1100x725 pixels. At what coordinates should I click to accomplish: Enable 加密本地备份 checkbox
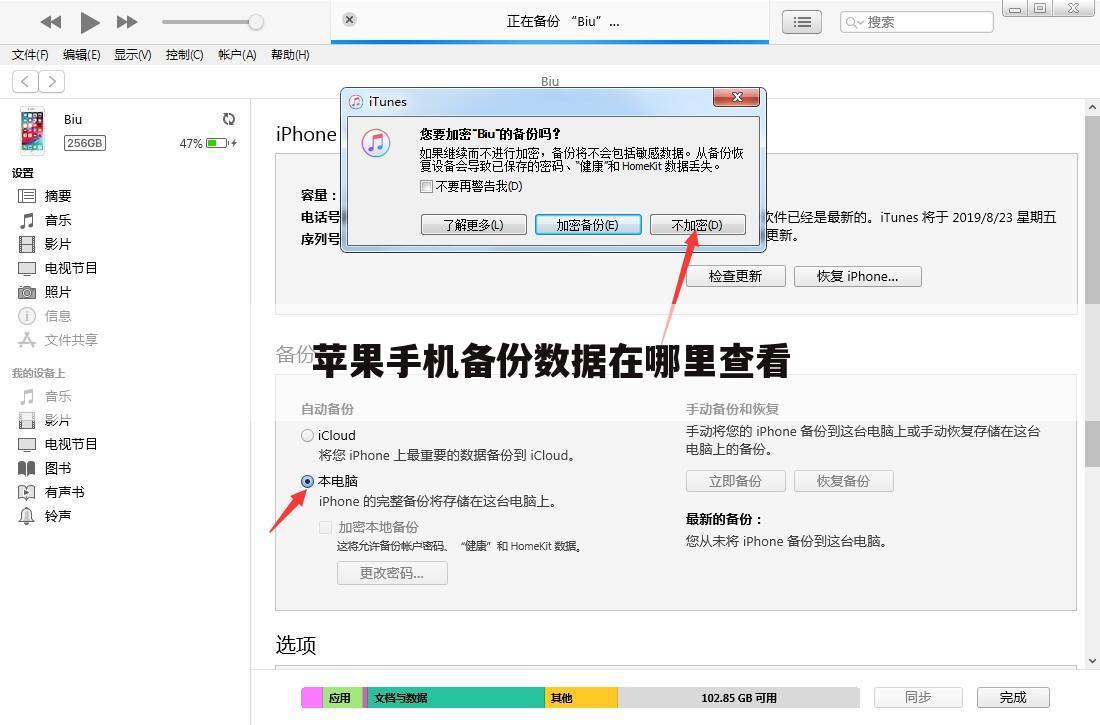coord(325,527)
